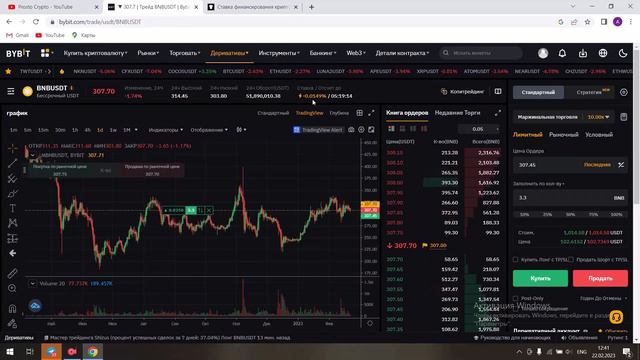The width and height of the screenshot is (640, 360).
Task: Check the Buy Long with TP/SL box
Action: (516, 260)
